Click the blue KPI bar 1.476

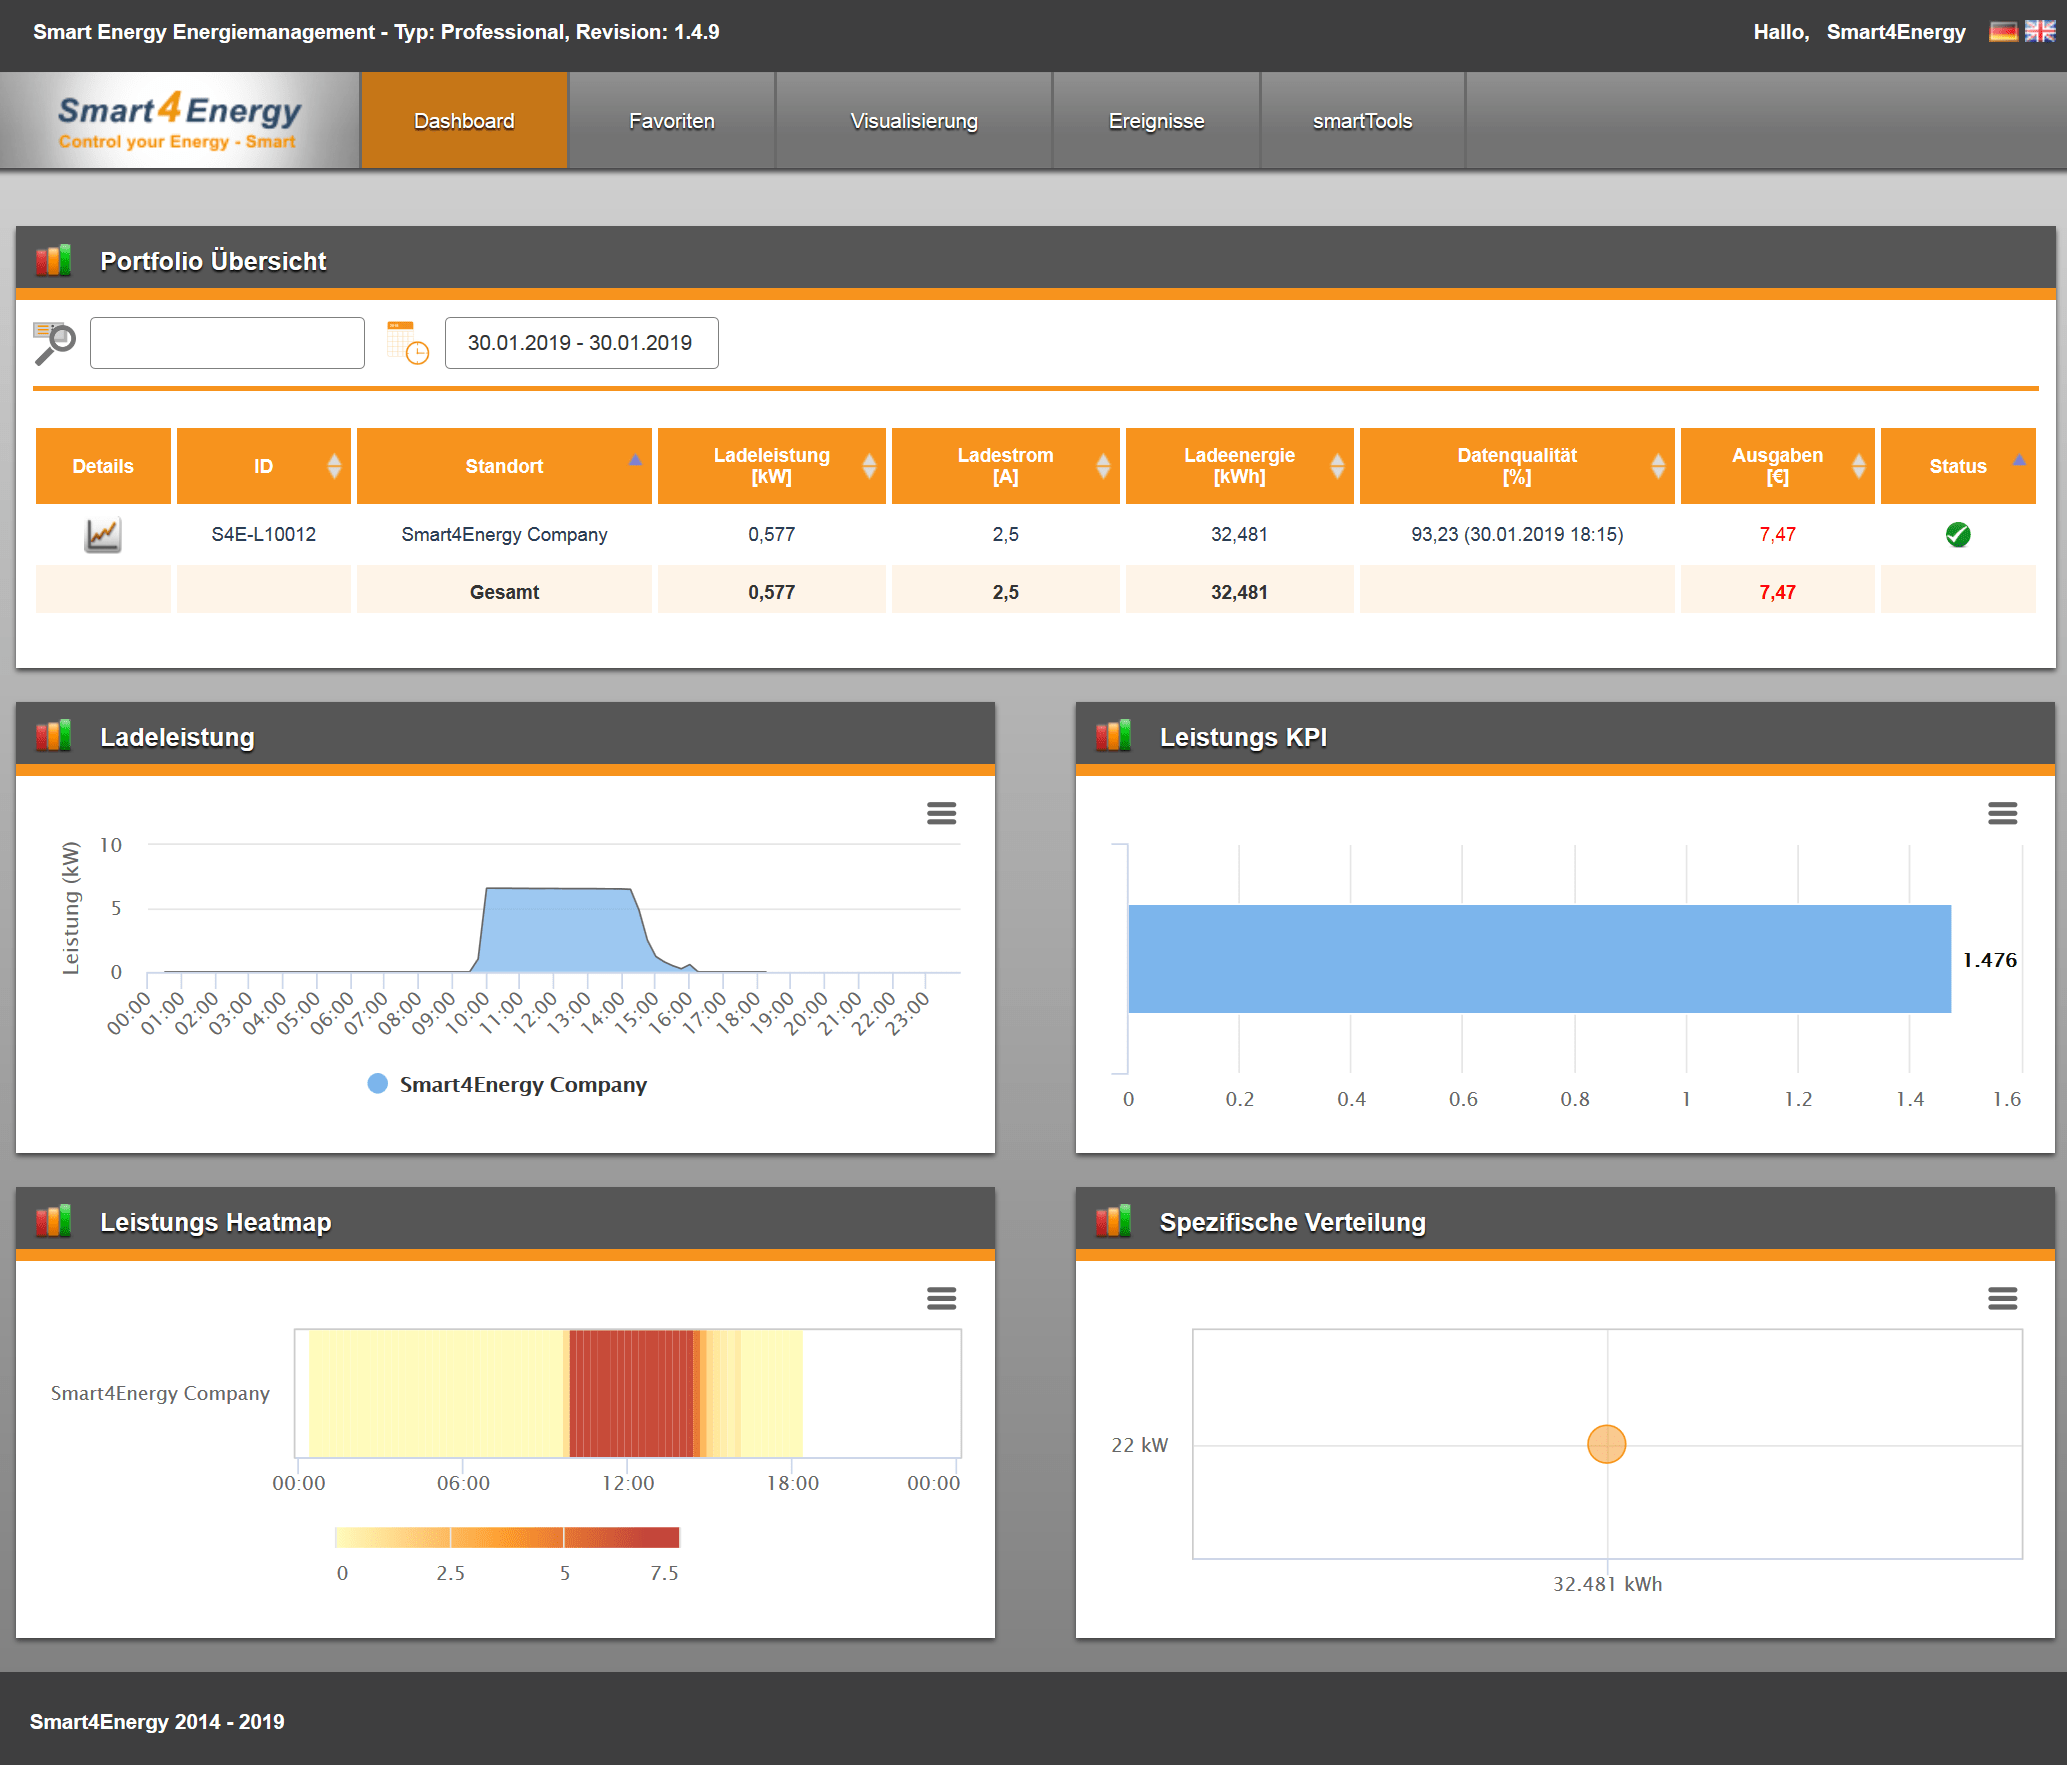point(1539,959)
